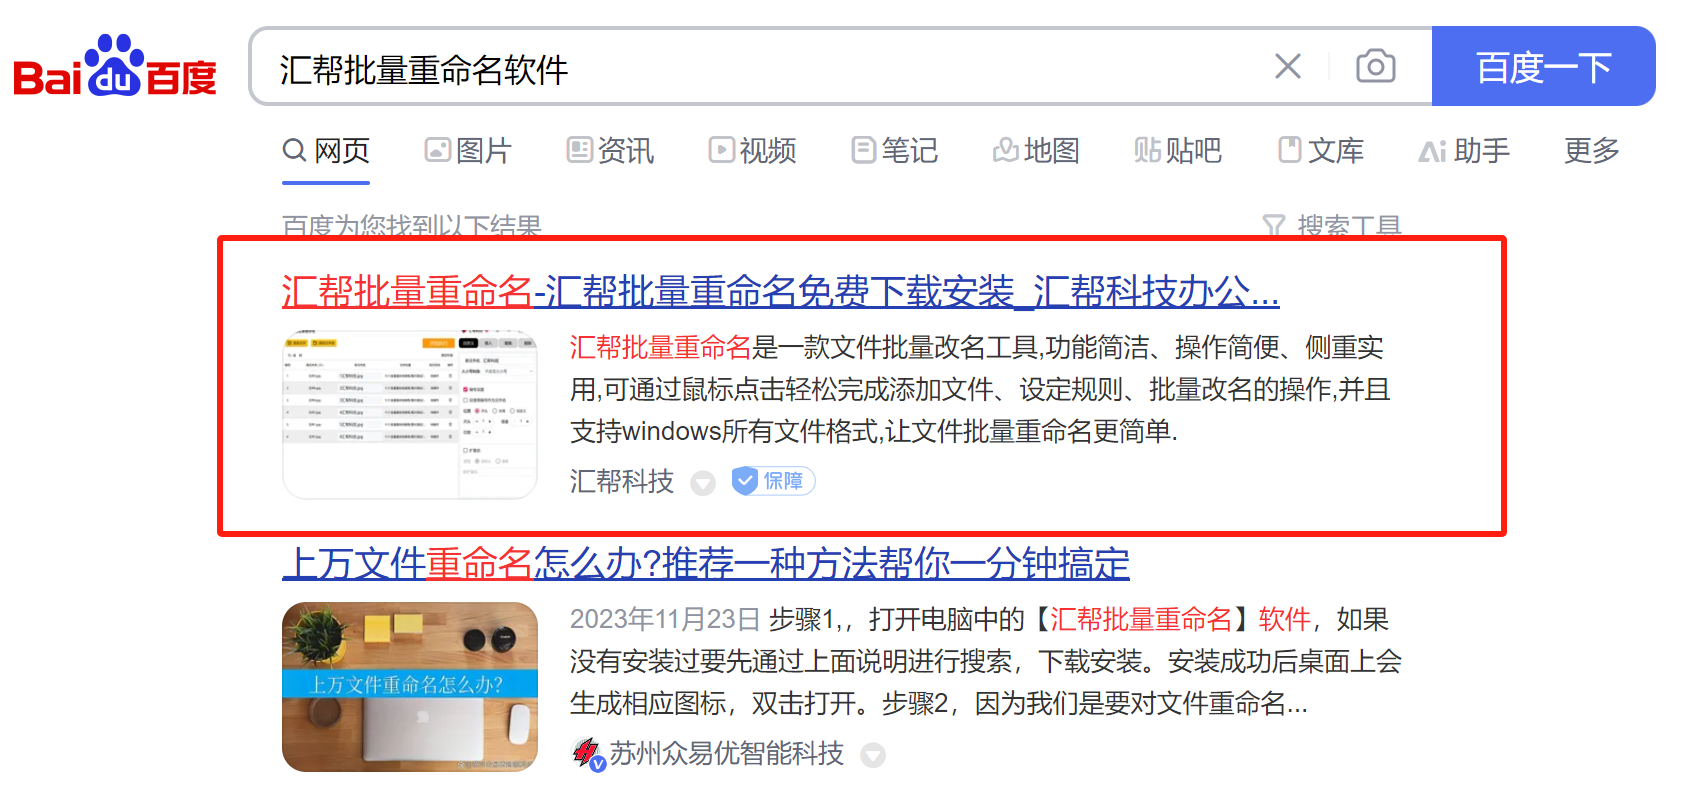The height and width of the screenshot is (797, 1691).
Task: Click the 汇帮批量重命名 software screenshot thumbnail
Action: point(410,414)
